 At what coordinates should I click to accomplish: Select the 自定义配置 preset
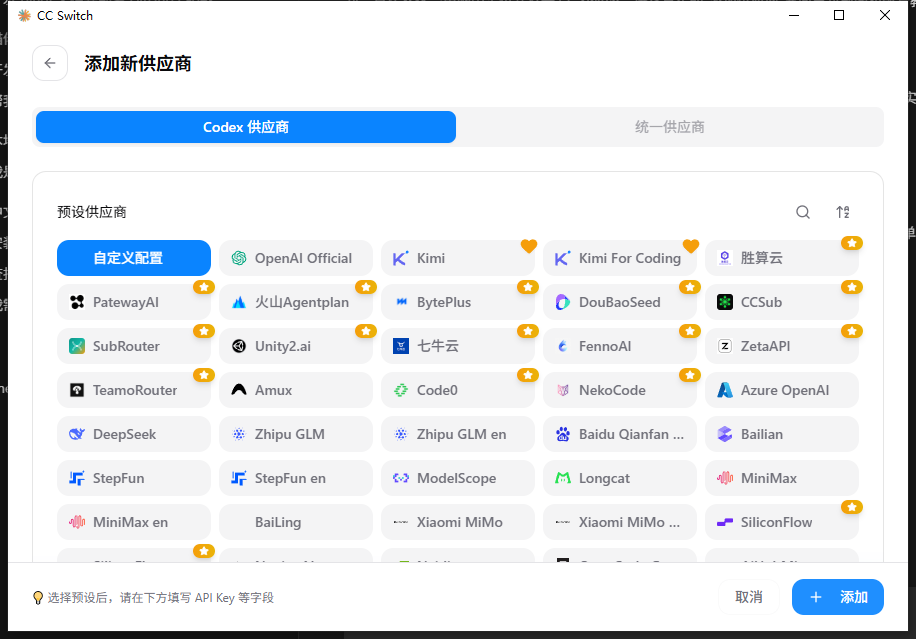134,258
